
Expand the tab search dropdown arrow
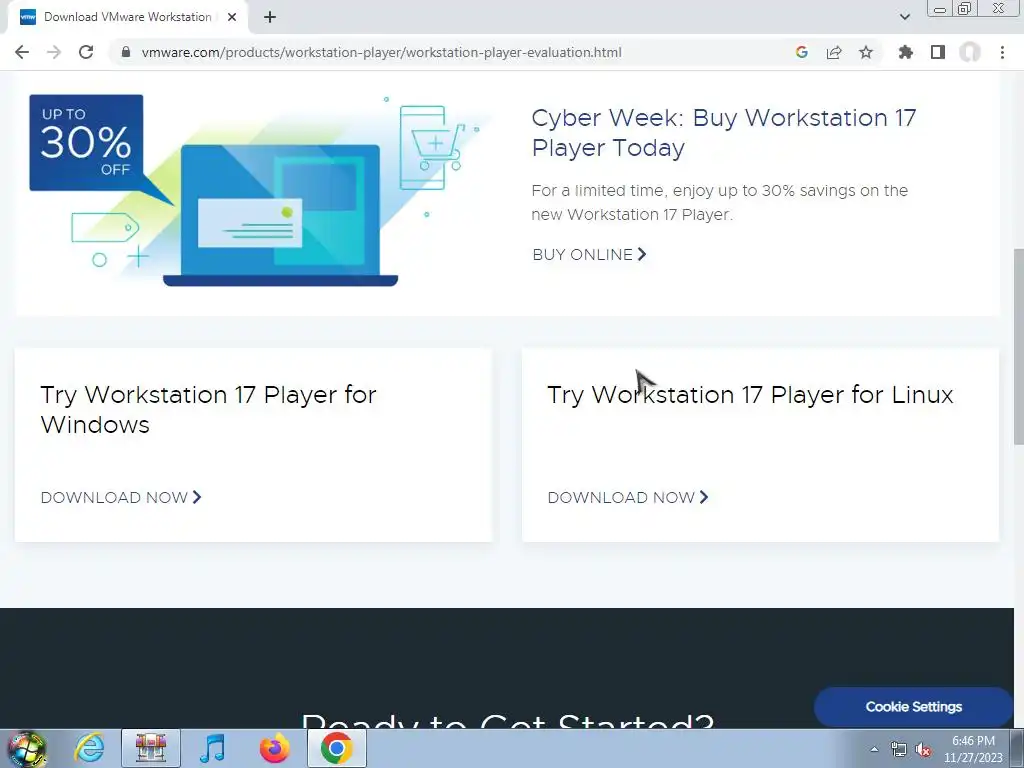pyautogui.click(x=904, y=17)
